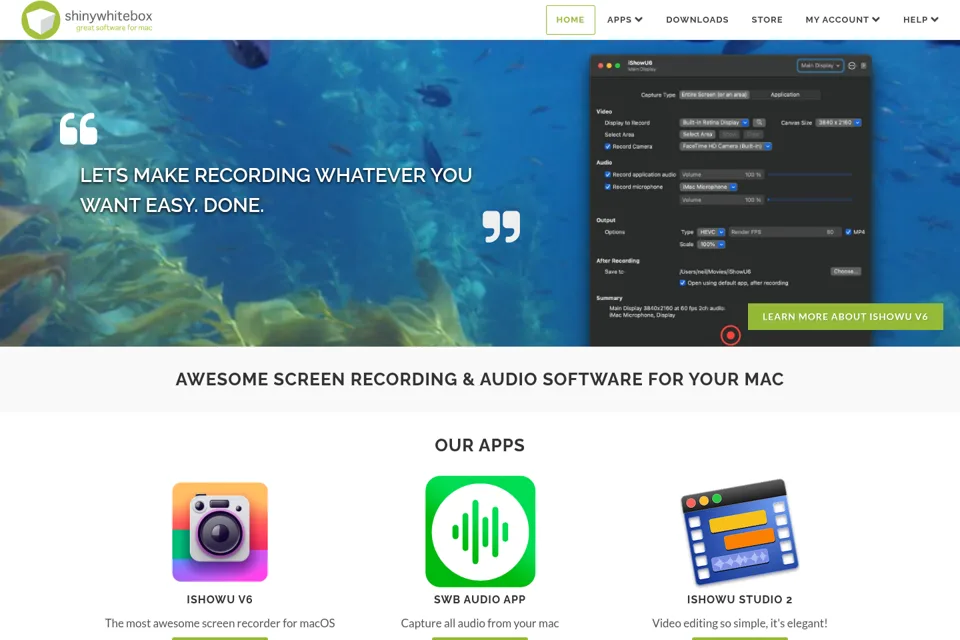Screen dimensions: 960x640
Task: Select Application capture type
Action: 785,94
